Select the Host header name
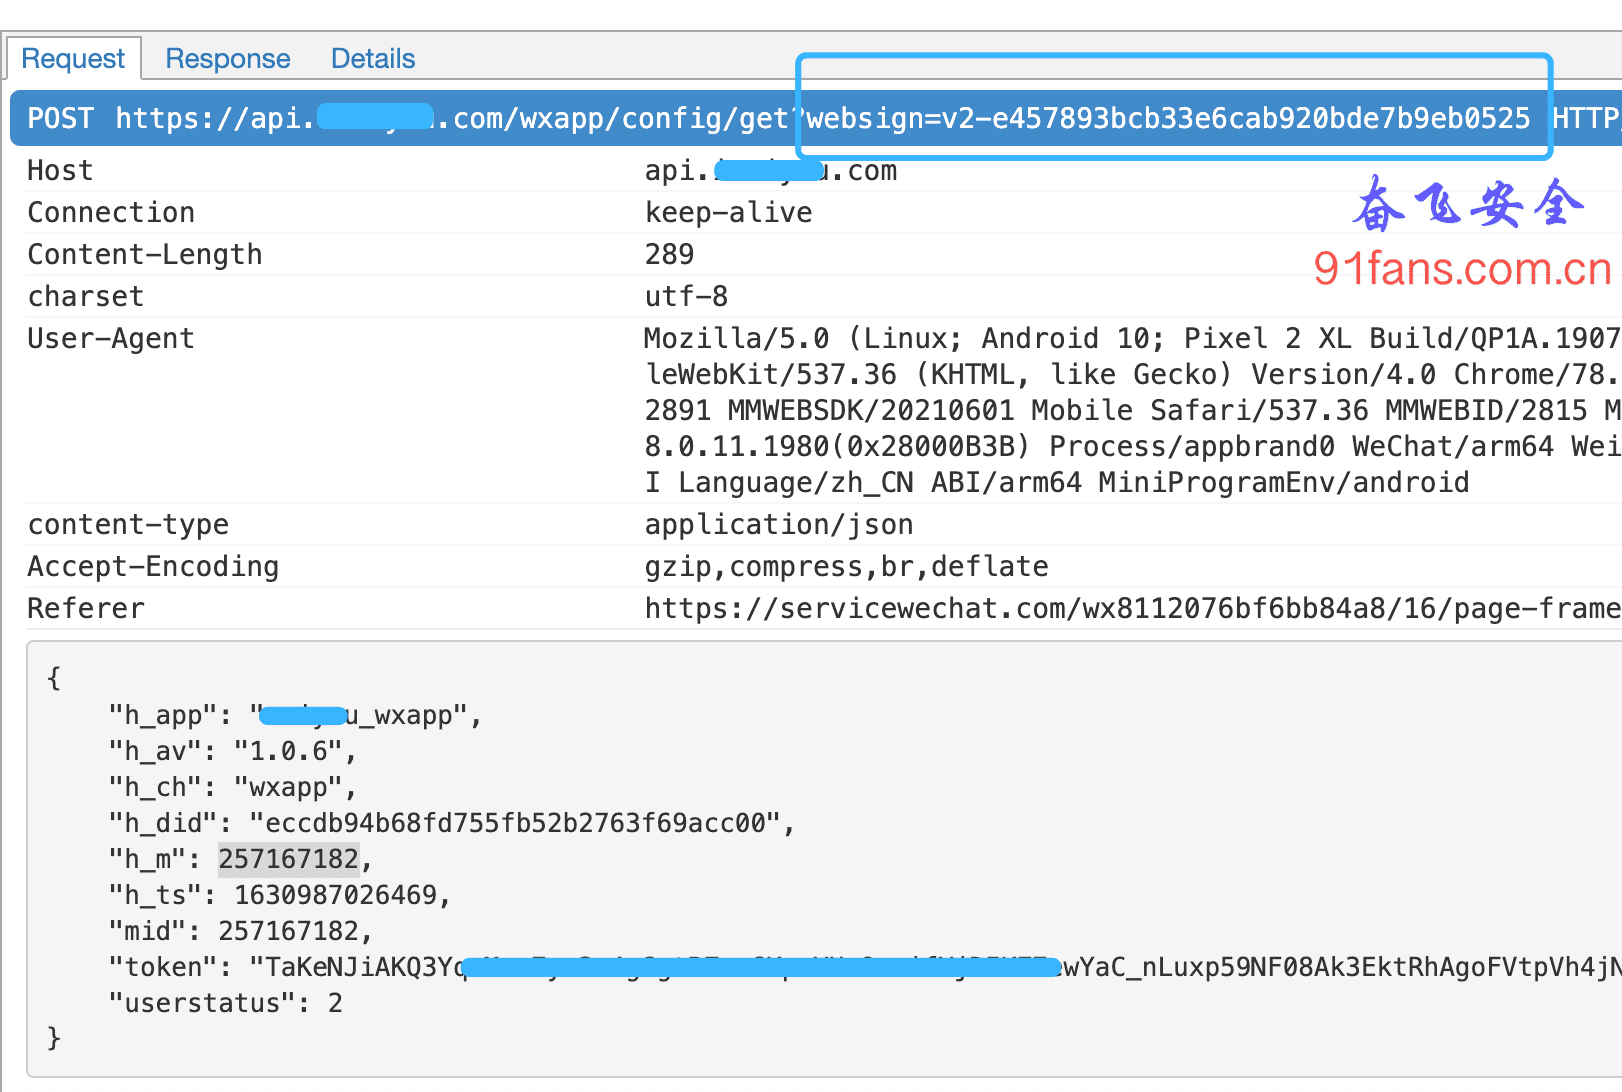 [60, 171]
